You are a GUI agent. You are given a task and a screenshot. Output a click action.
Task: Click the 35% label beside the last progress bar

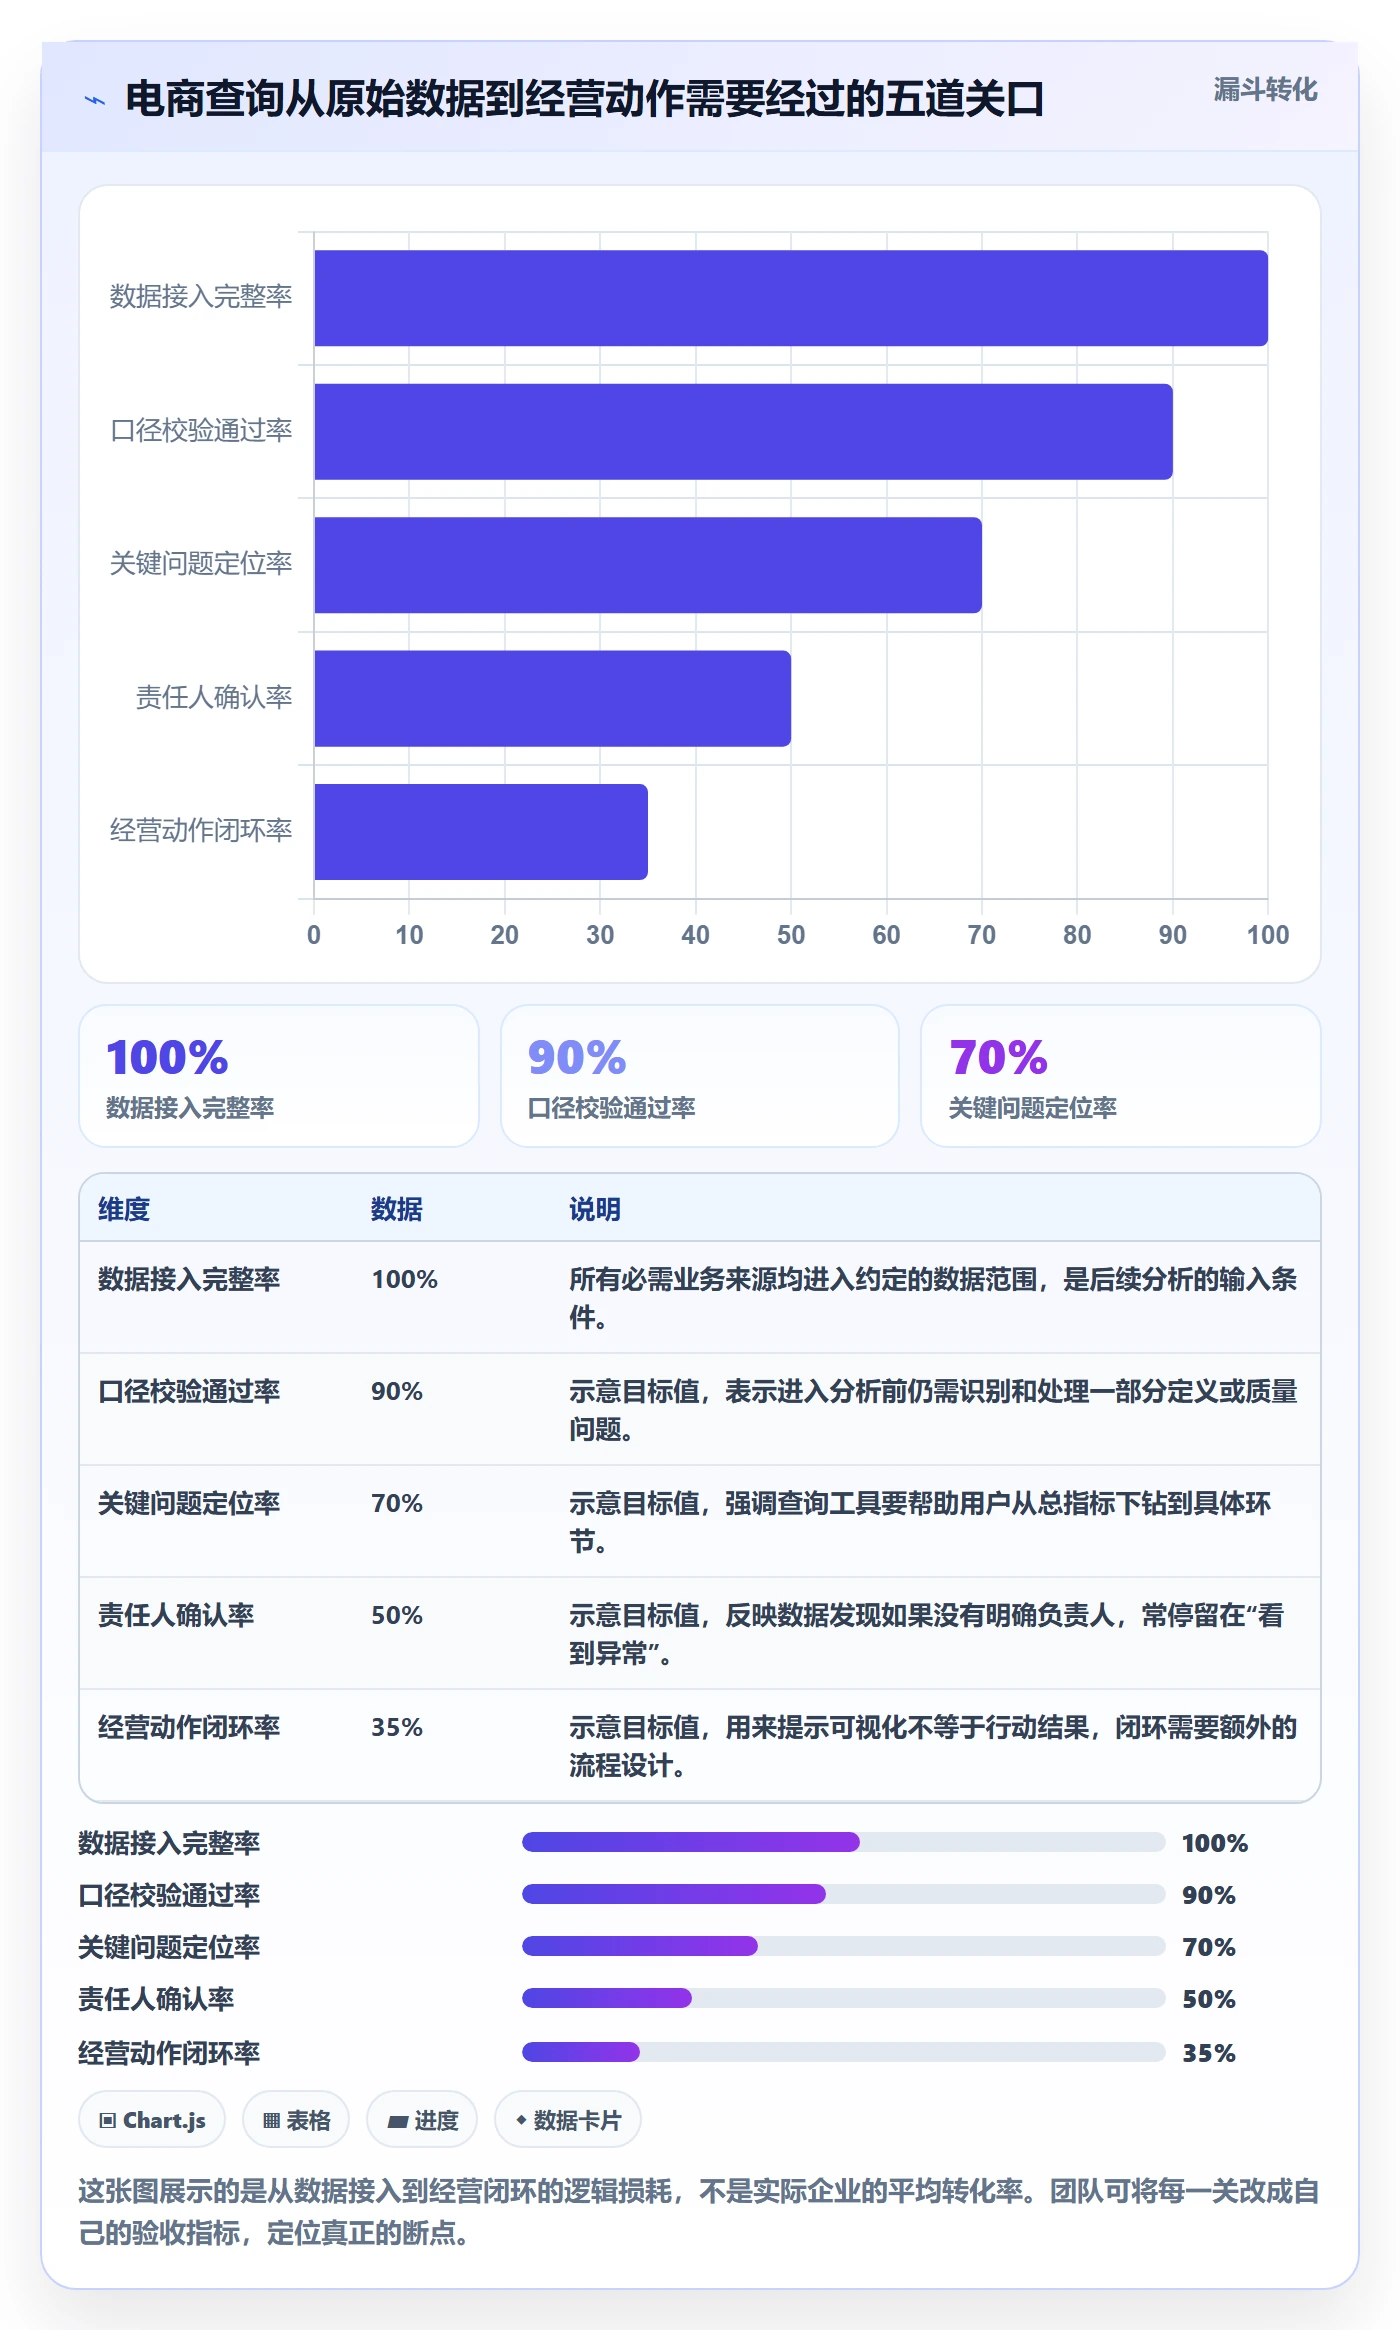pos(1209,2053)
